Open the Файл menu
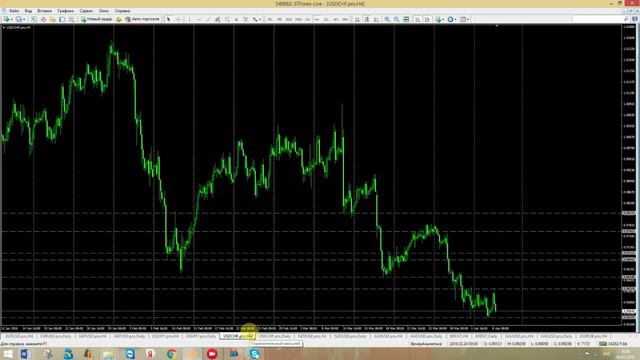This screenshot has width=640, height=360. (14, 11)
